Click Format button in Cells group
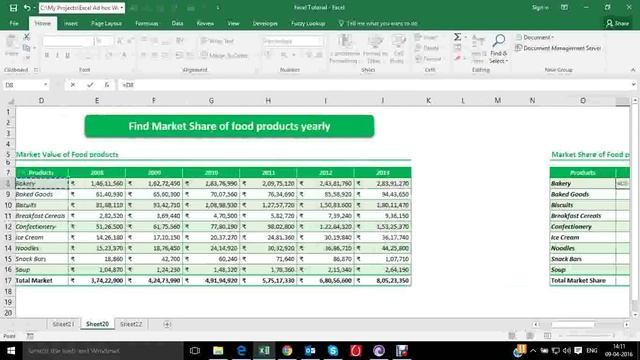The image size is (640, 360). (x=428, y=59)
